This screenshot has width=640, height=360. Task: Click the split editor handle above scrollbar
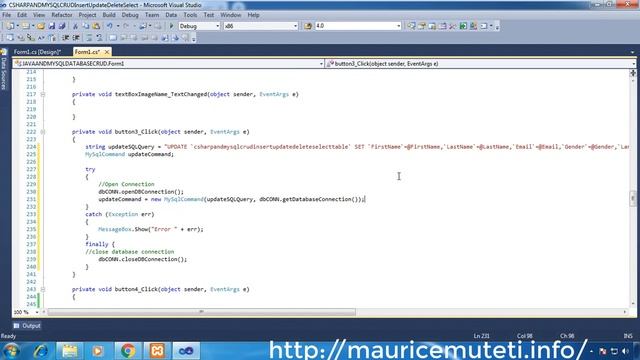coord(633,73)
